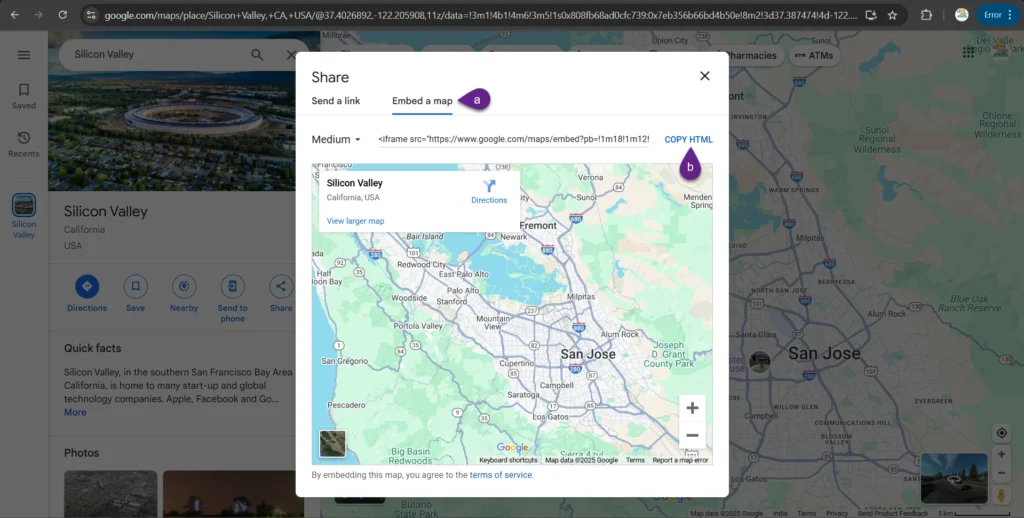1024x518 pixels.
Task: Click View larger map link
Action: click(355, 221)
